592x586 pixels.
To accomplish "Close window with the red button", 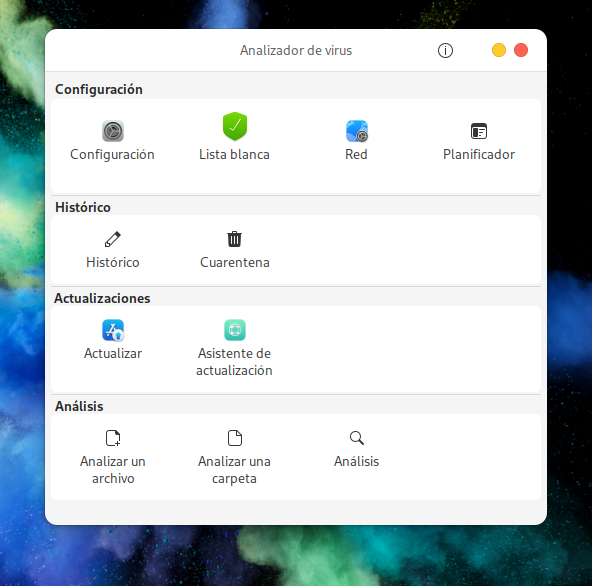I will 521,50.
